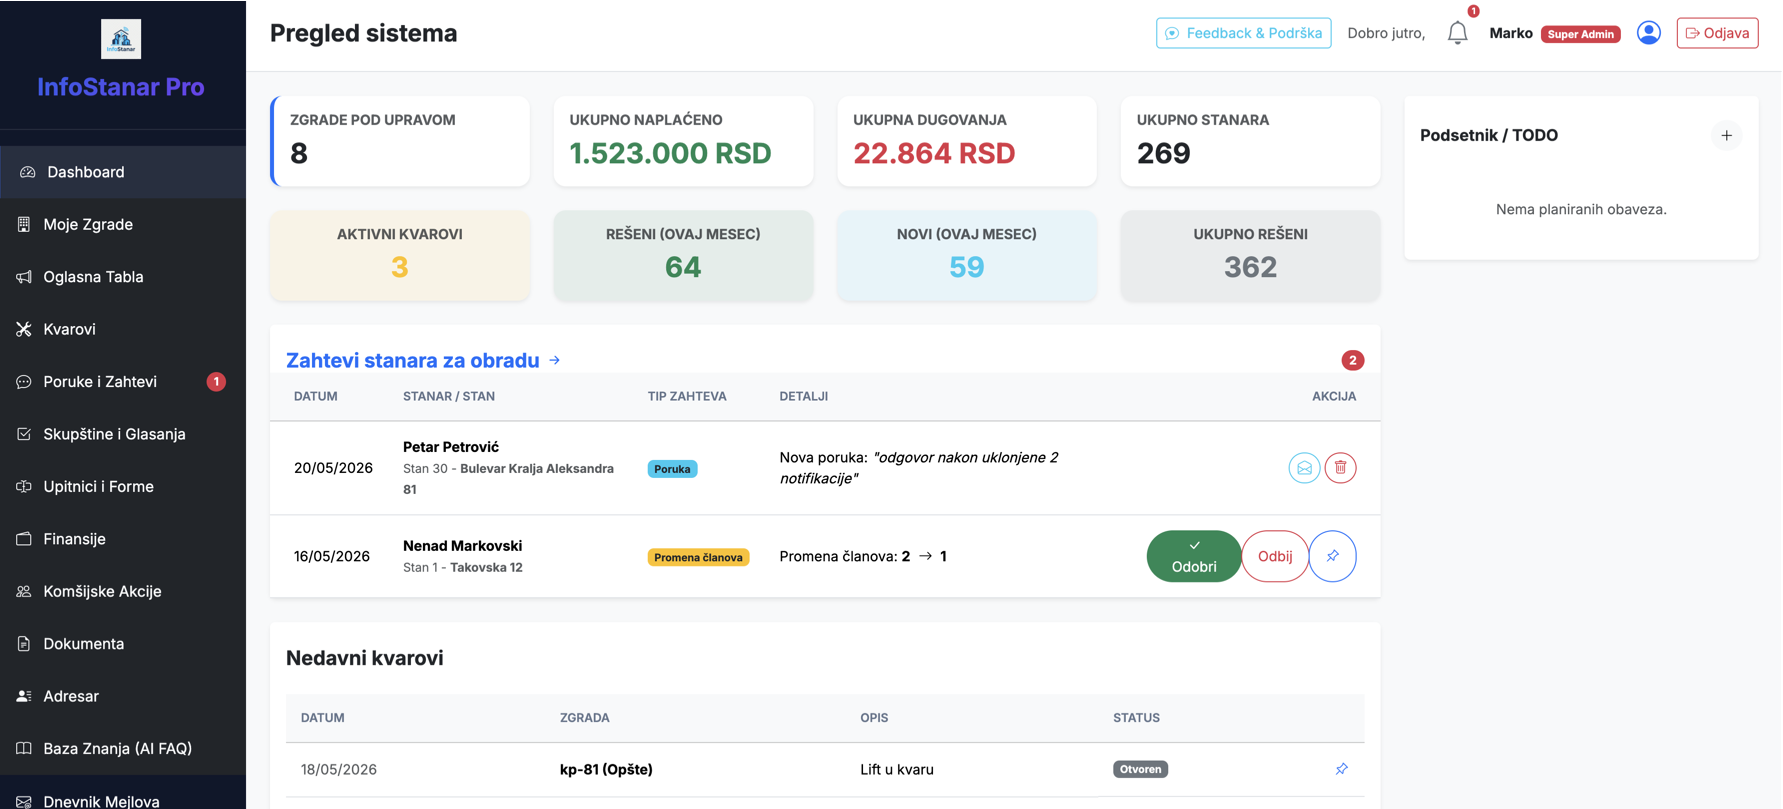1783x809 pixels.
Task: Open the Ukupno rešeni card
Action: click(1250, 254)
